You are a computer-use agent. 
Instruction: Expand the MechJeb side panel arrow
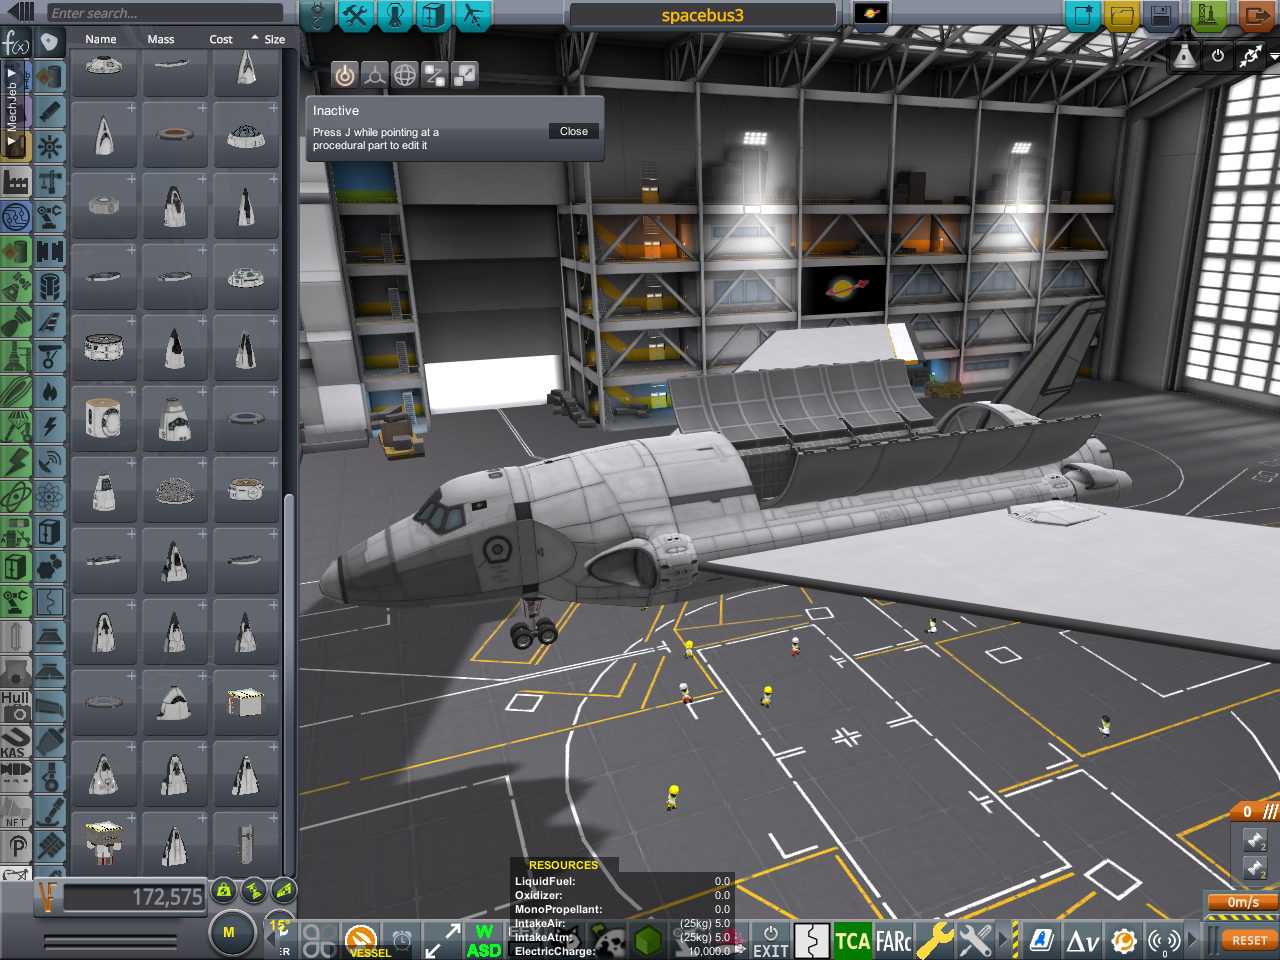pyautogui.click(x=11, y=73)
